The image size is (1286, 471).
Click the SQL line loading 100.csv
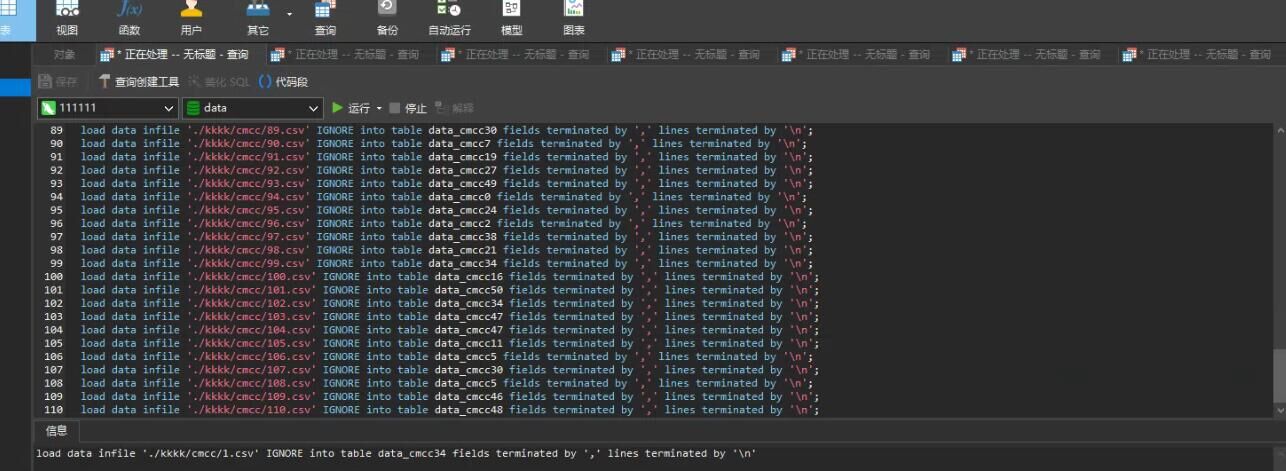click(x=450, y=277)
